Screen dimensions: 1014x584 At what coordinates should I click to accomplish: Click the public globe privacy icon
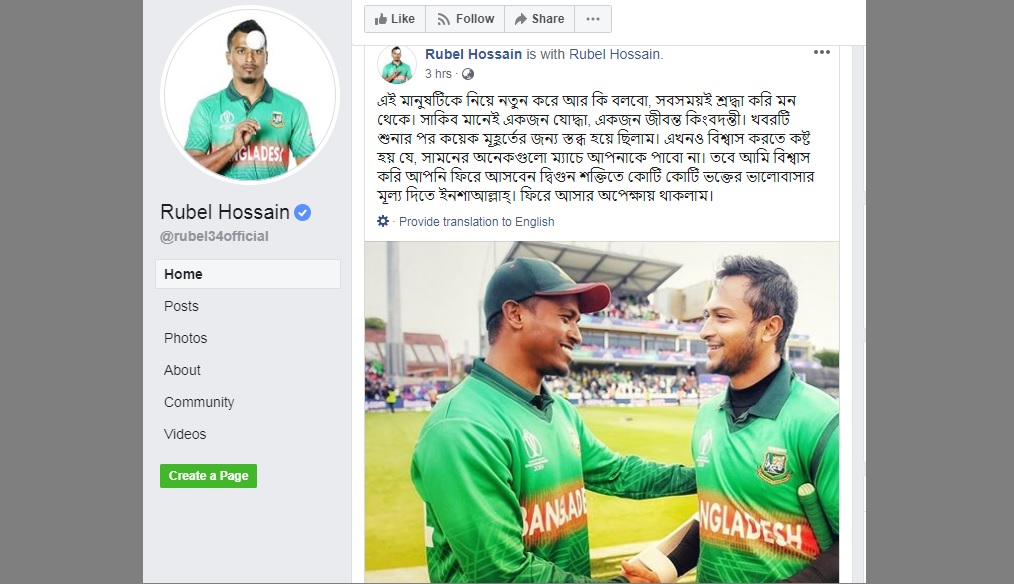click(x=468, y=74)
